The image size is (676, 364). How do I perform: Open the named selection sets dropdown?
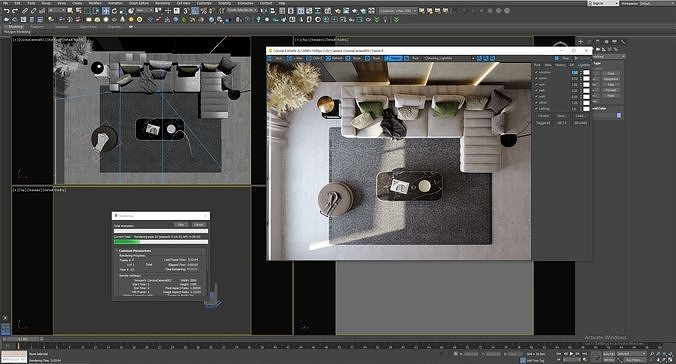click(242, 10)
